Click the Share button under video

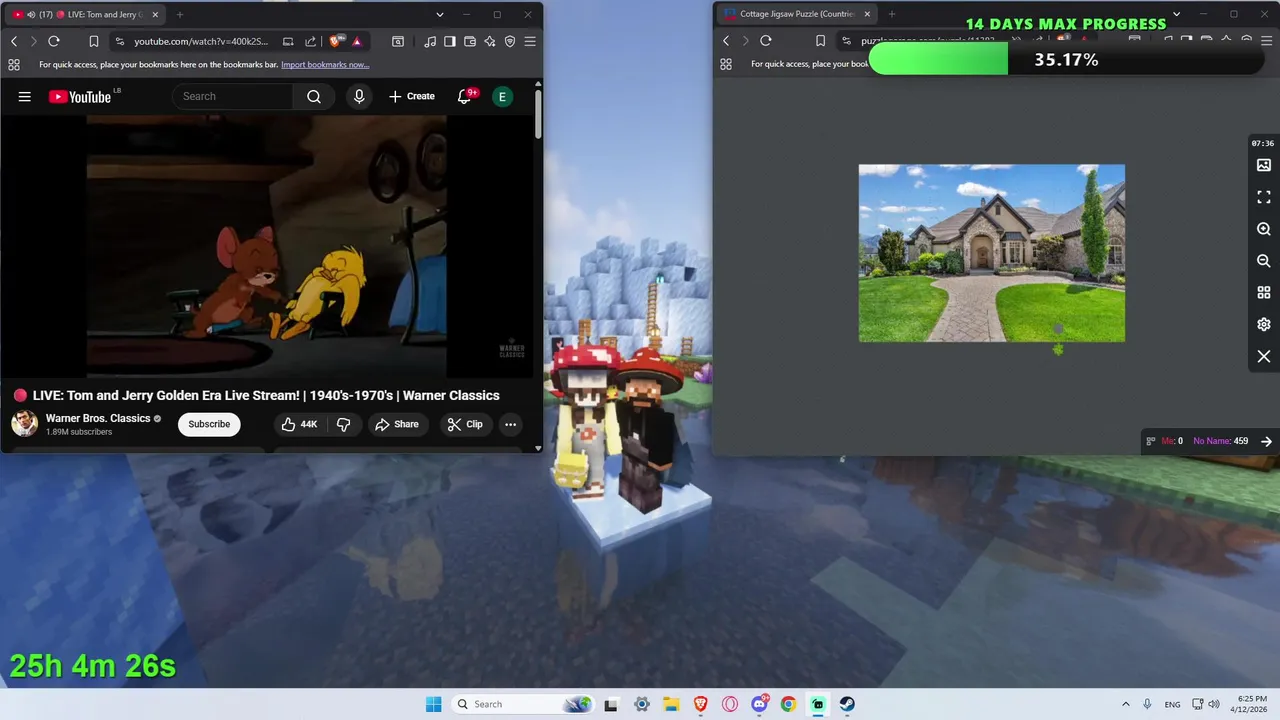click(397, 424)
